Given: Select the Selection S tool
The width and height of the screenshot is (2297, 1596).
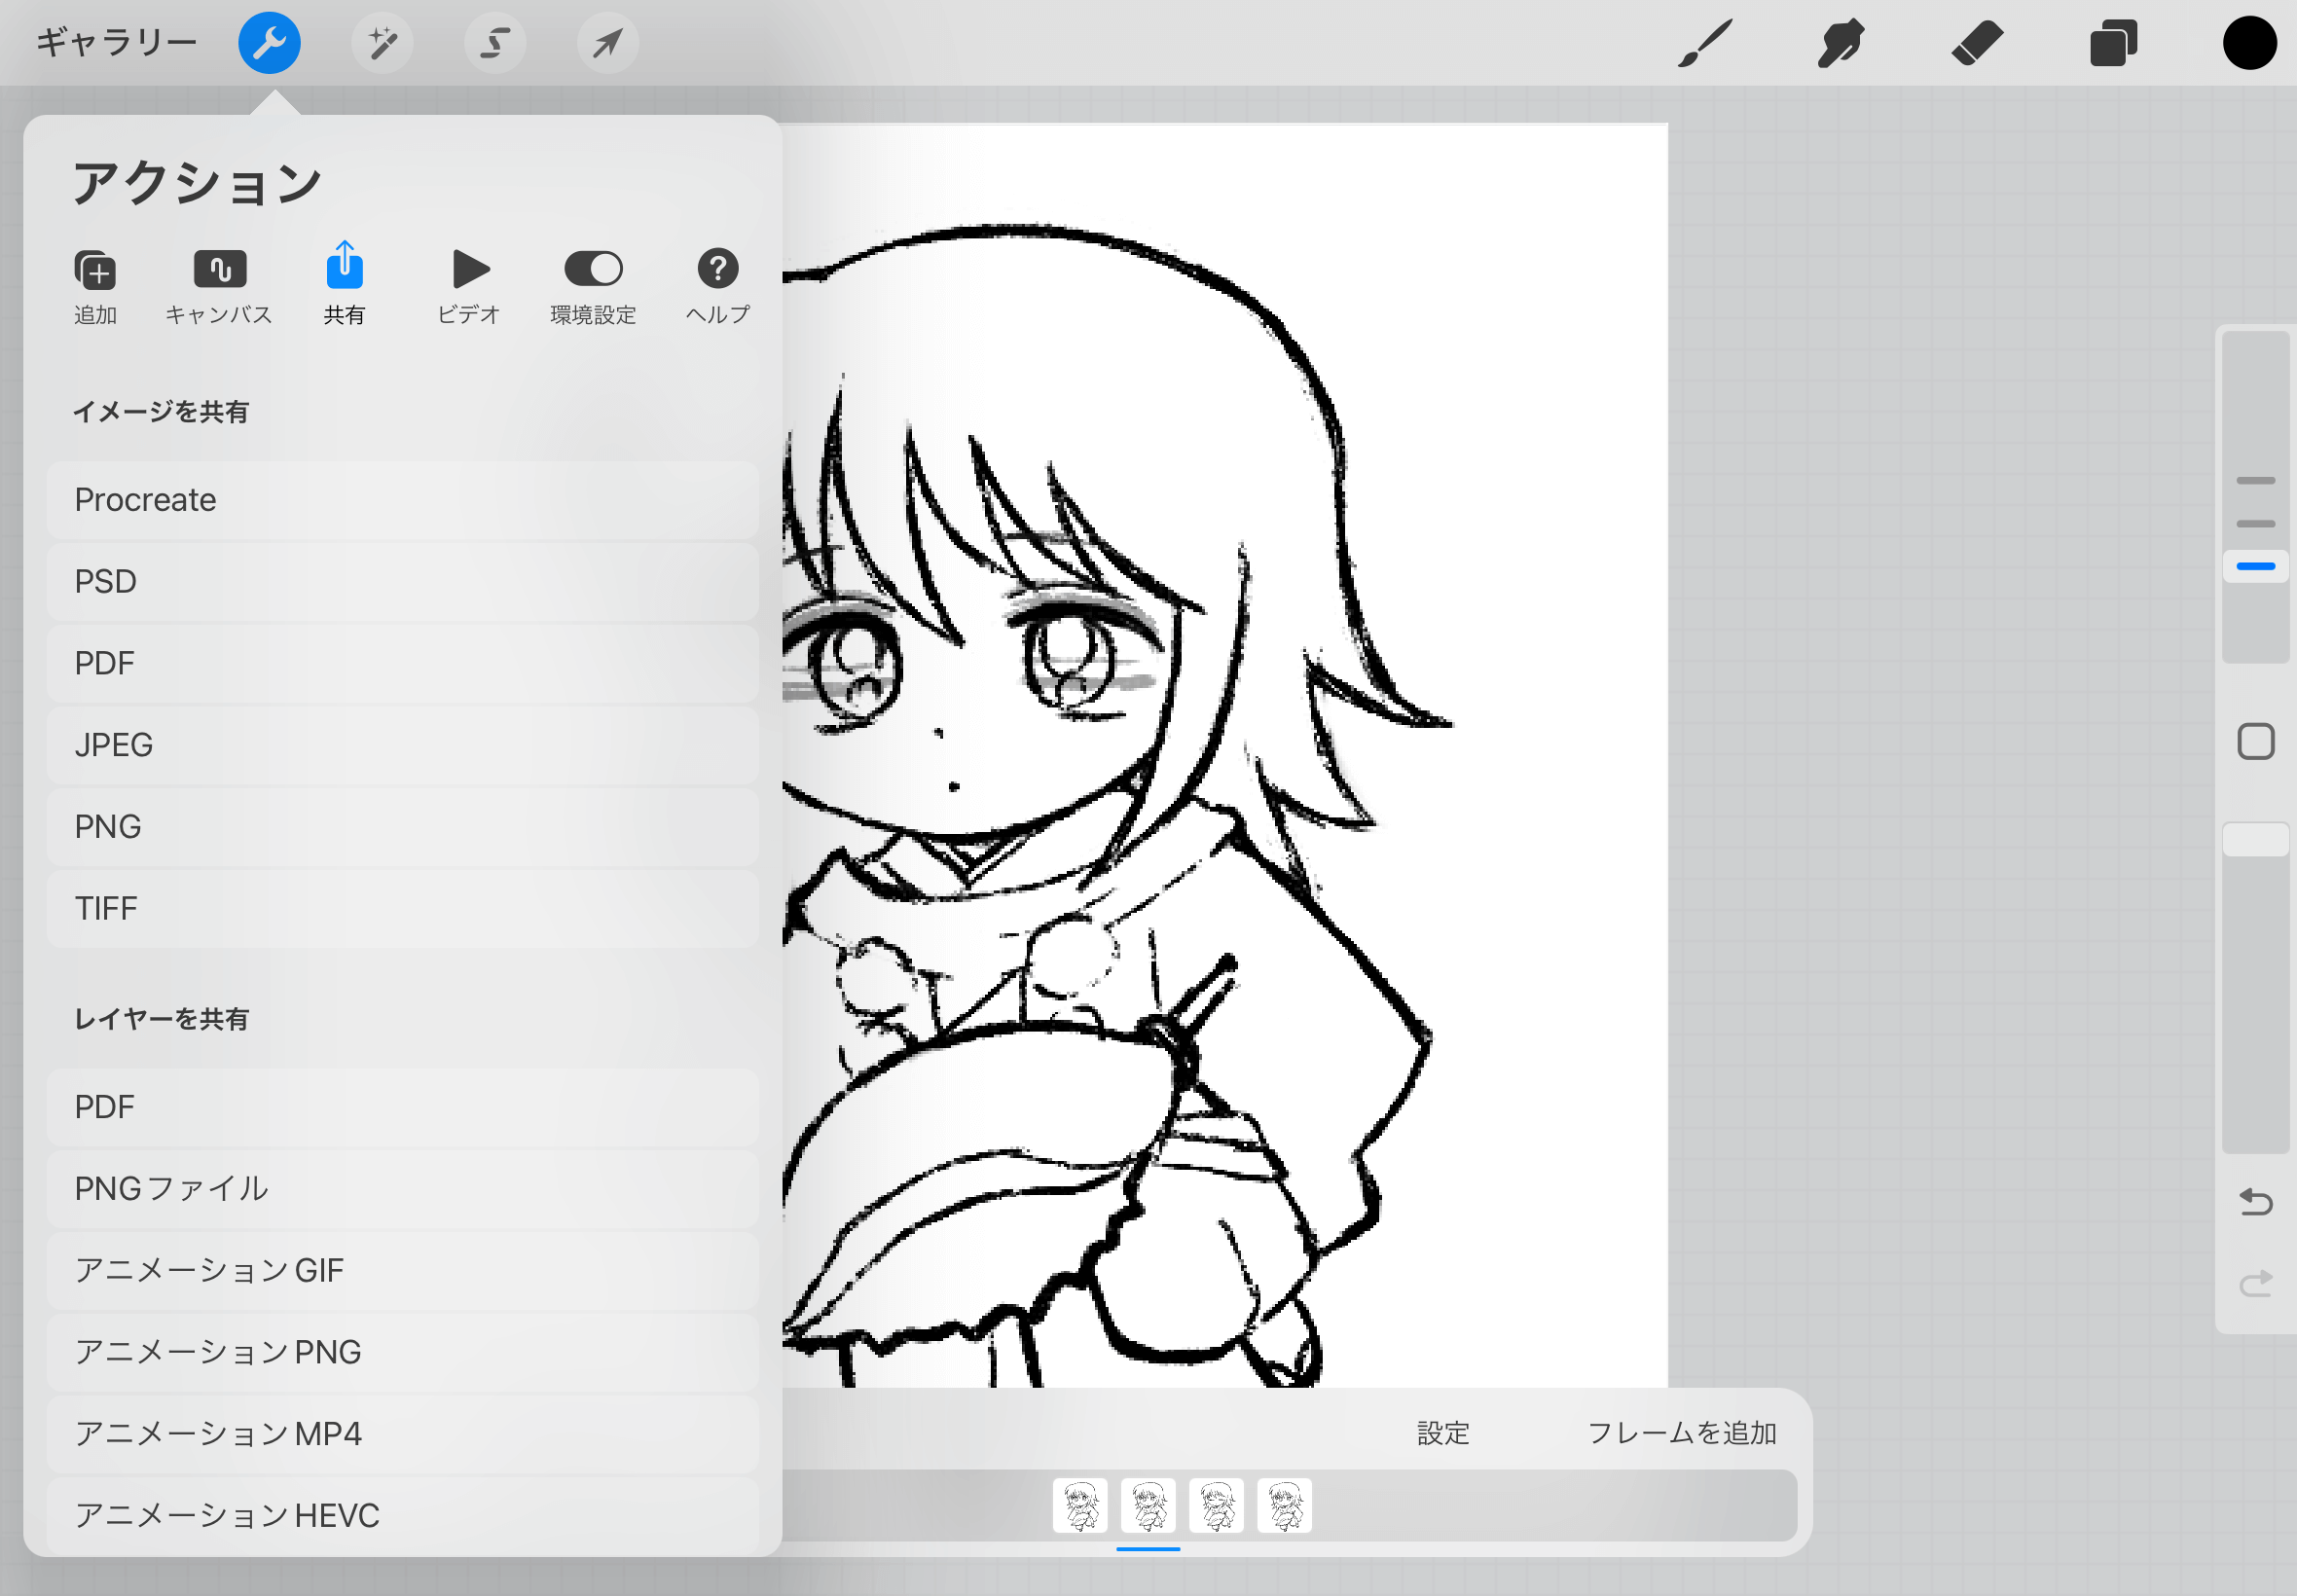Looking at the screenshot, I should click(495, 43).
